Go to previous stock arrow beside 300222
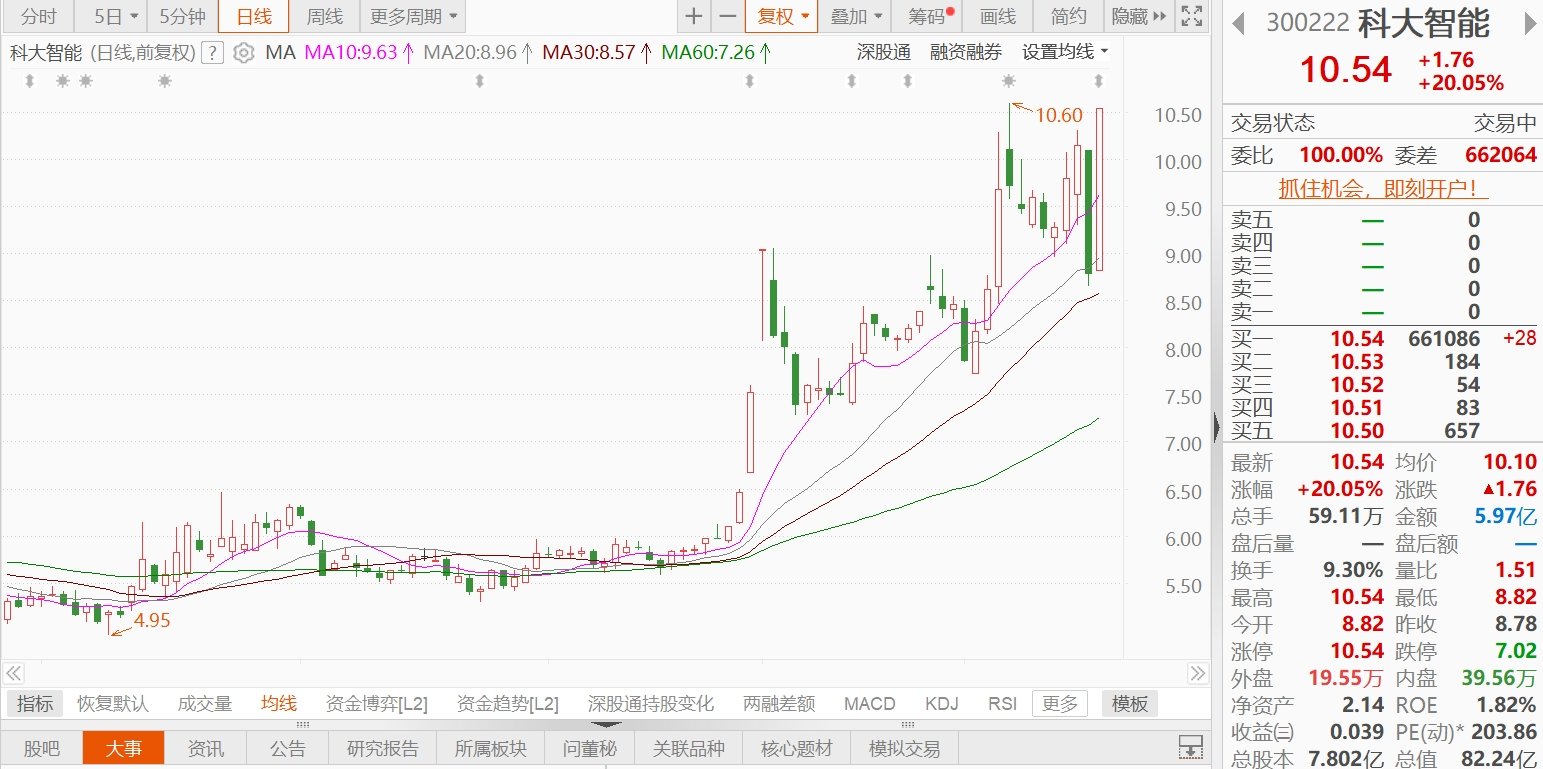The image size is (1543, 769). click(x=1239, y=23)
